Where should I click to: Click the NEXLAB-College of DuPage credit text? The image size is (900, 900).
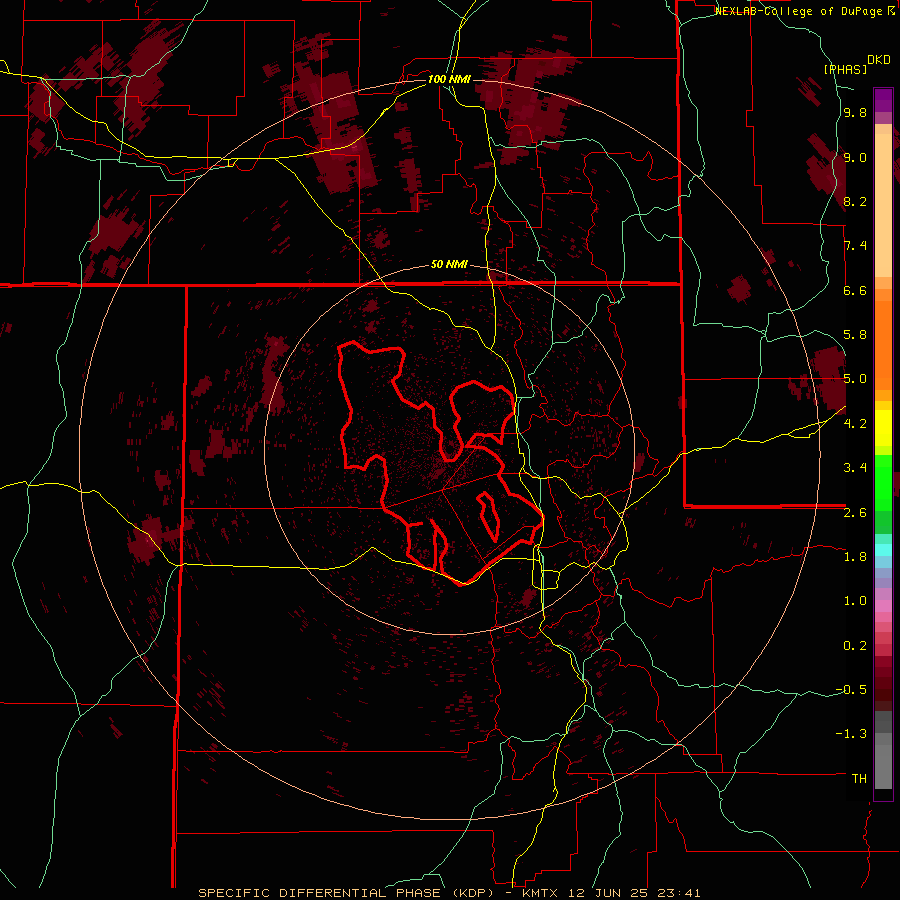800,11
